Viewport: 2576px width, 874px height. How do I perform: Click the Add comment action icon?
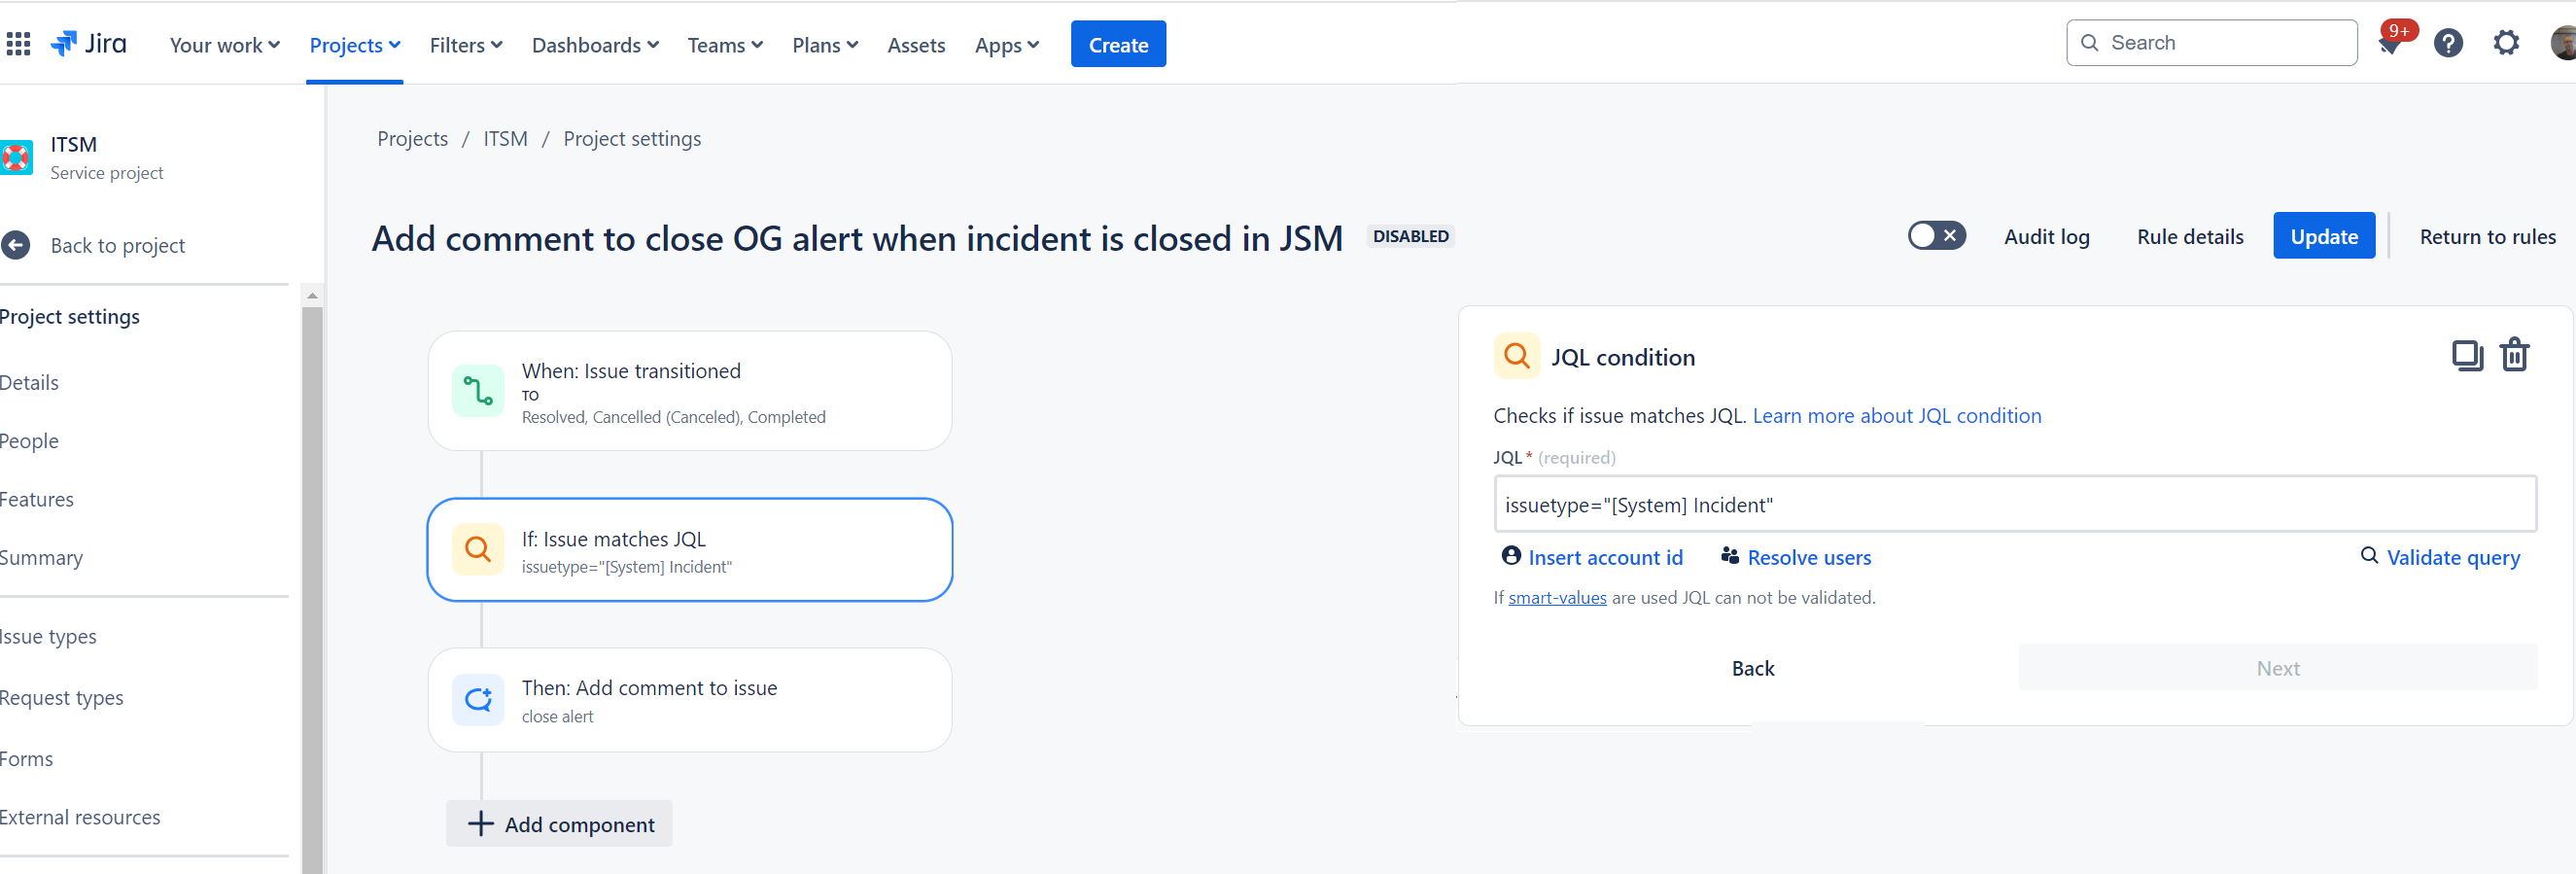(x=478, y=699)
